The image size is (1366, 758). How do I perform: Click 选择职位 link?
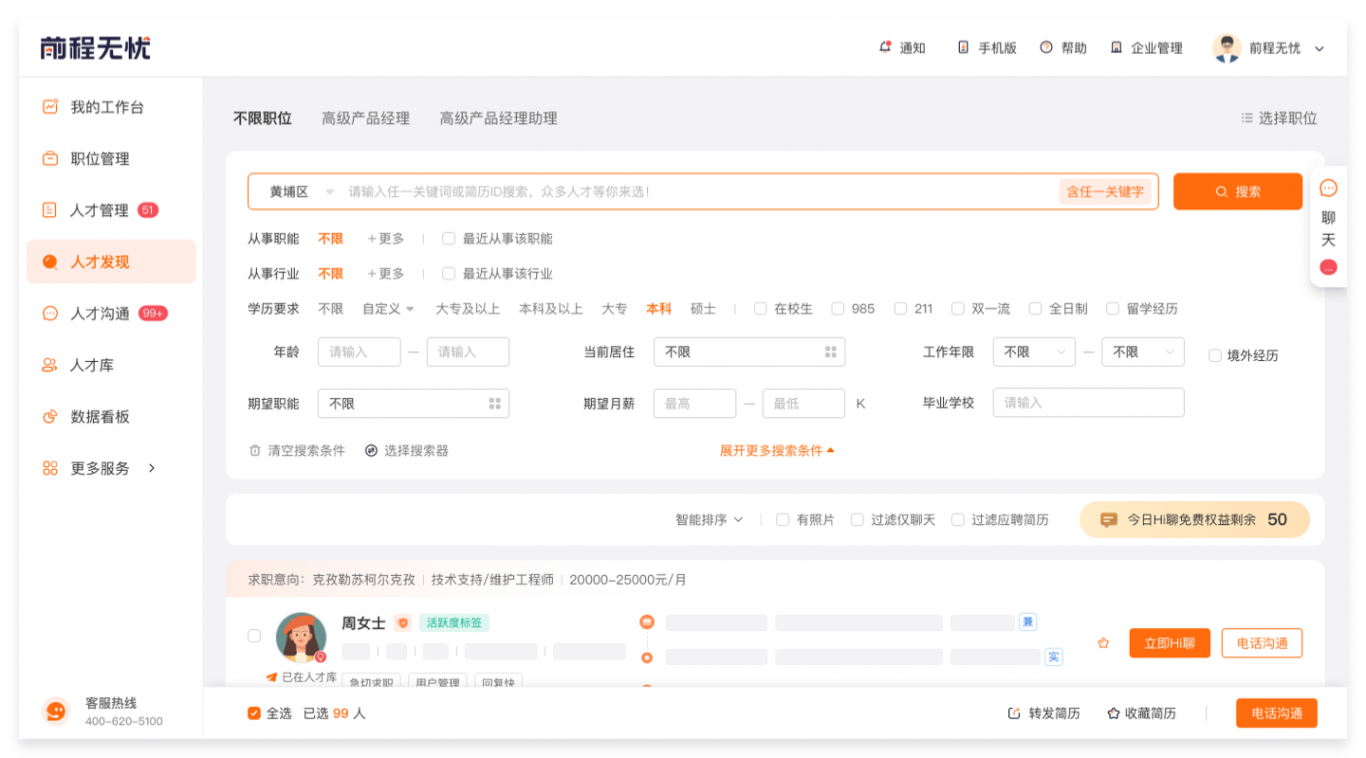(1279, 118)
